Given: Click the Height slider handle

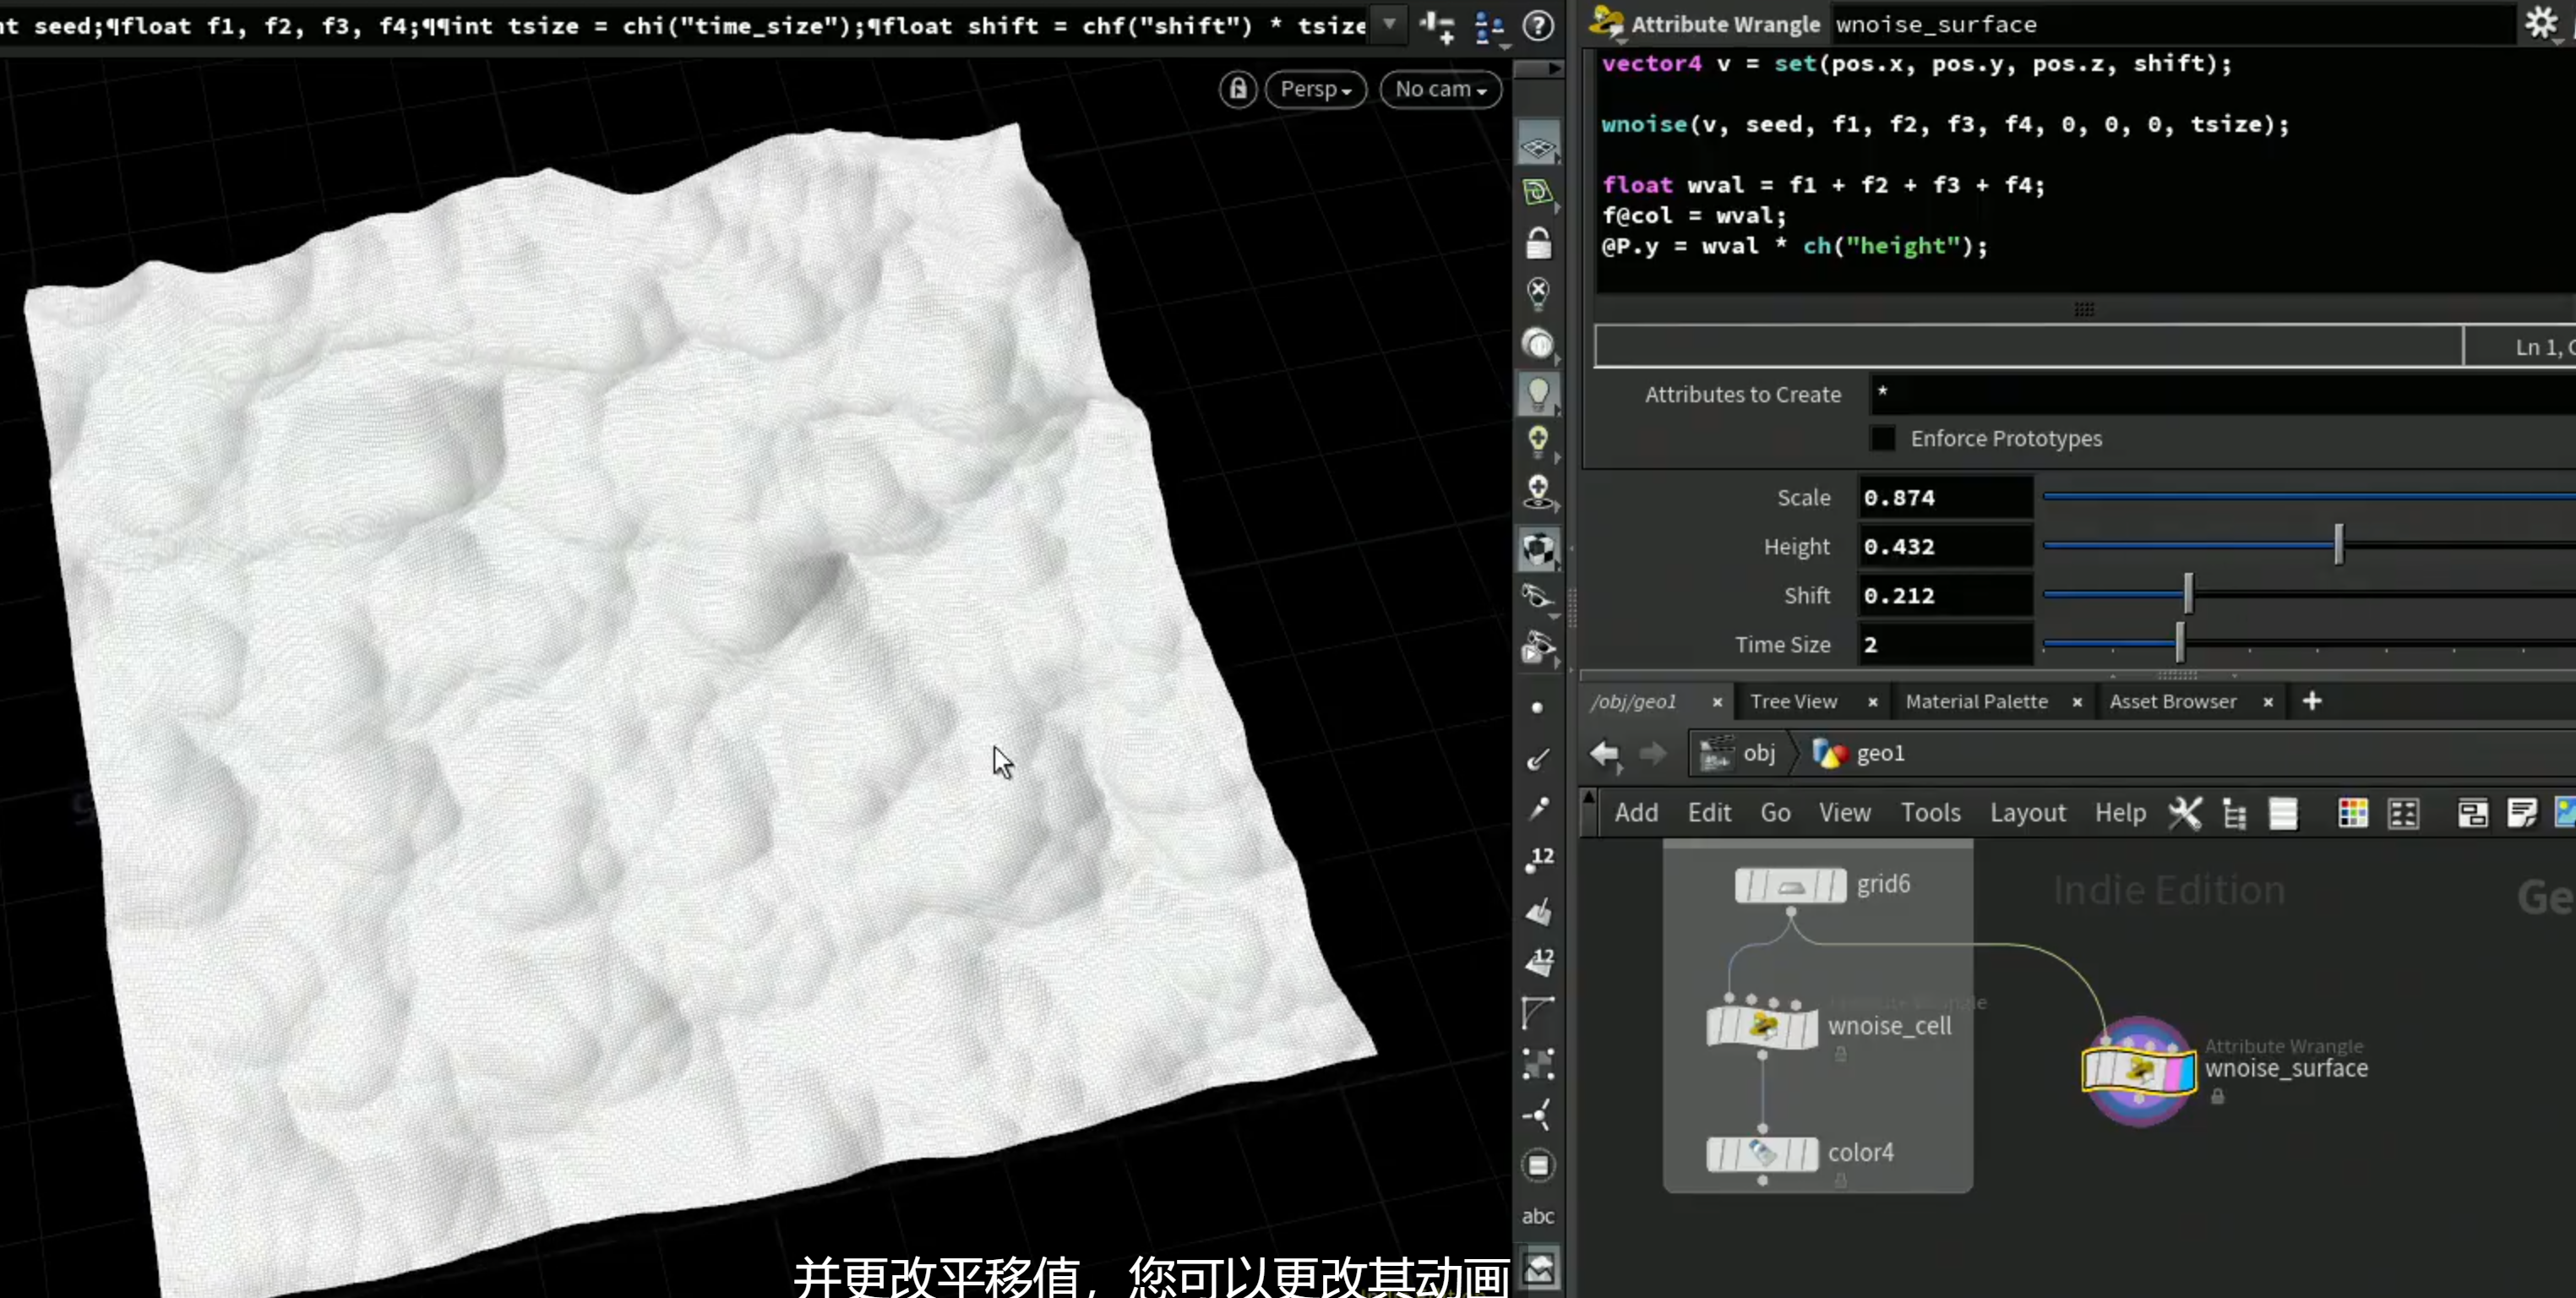Looking at the screenshot, I should [x=2338, y=545].
